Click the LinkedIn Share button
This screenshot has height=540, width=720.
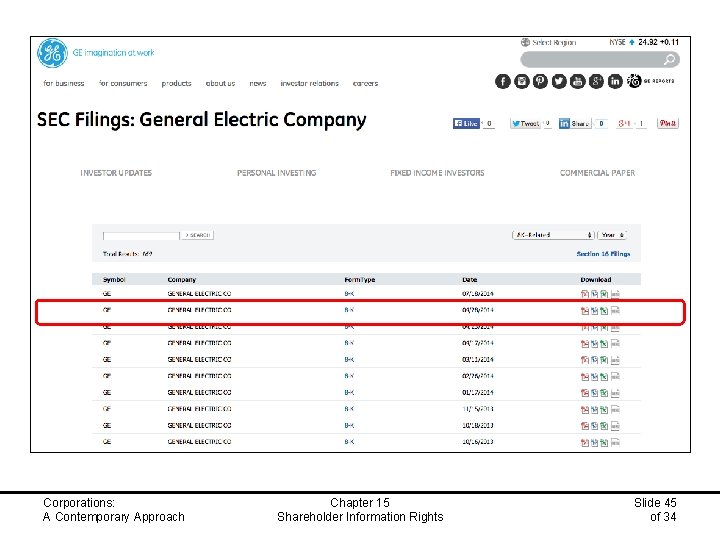[574, 124]
